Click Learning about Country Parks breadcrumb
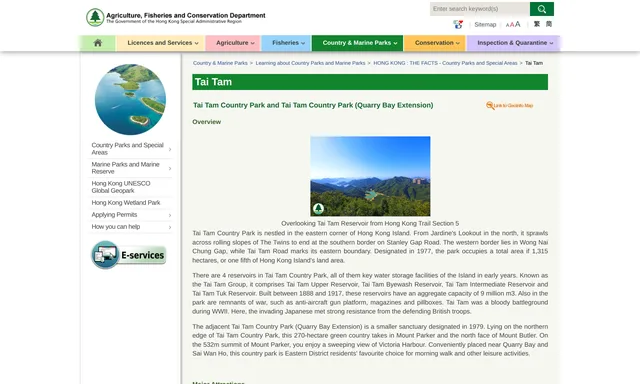Image resolution: width=640 pixels, height=384 pixels. [x=310, y=63]
